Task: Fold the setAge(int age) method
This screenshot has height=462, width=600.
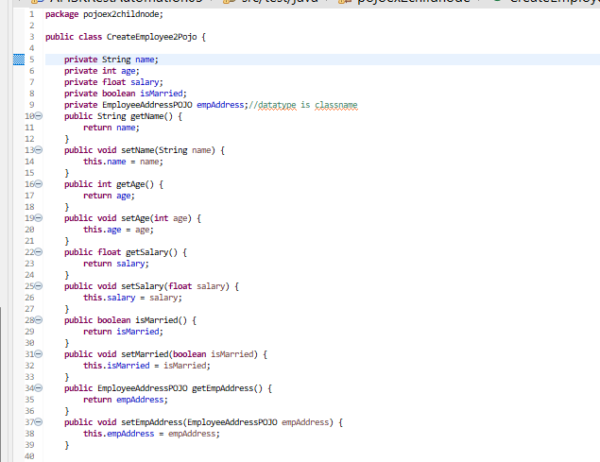Action: (x=39, y=218)
